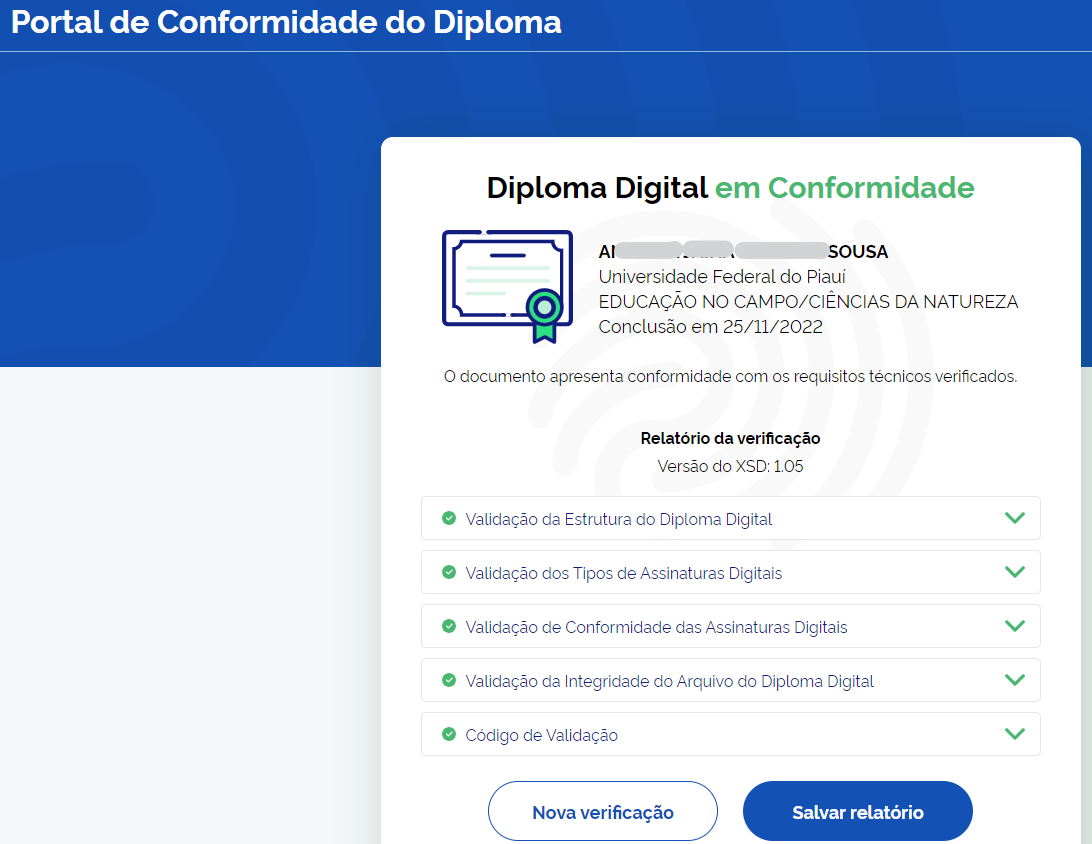Click Portal de Conformidade do Diploma title
Image resolution: width=1092 pixels, height=844 pixels.
286,22
